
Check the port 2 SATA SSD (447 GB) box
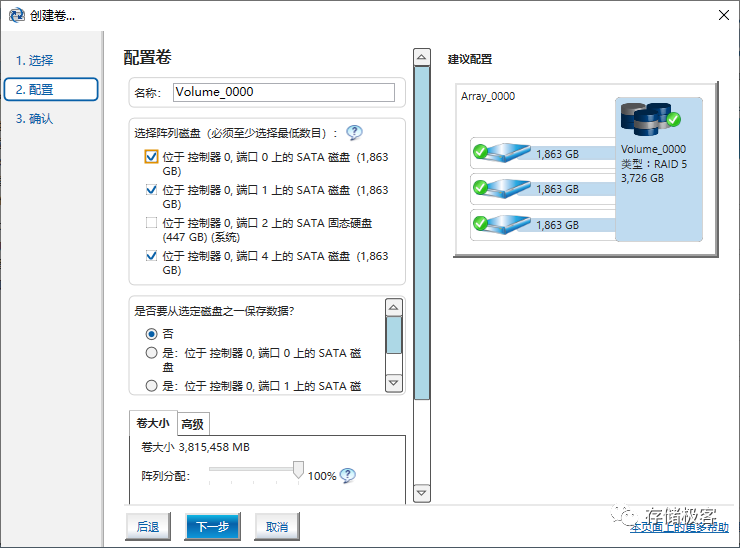click(151, 222)
